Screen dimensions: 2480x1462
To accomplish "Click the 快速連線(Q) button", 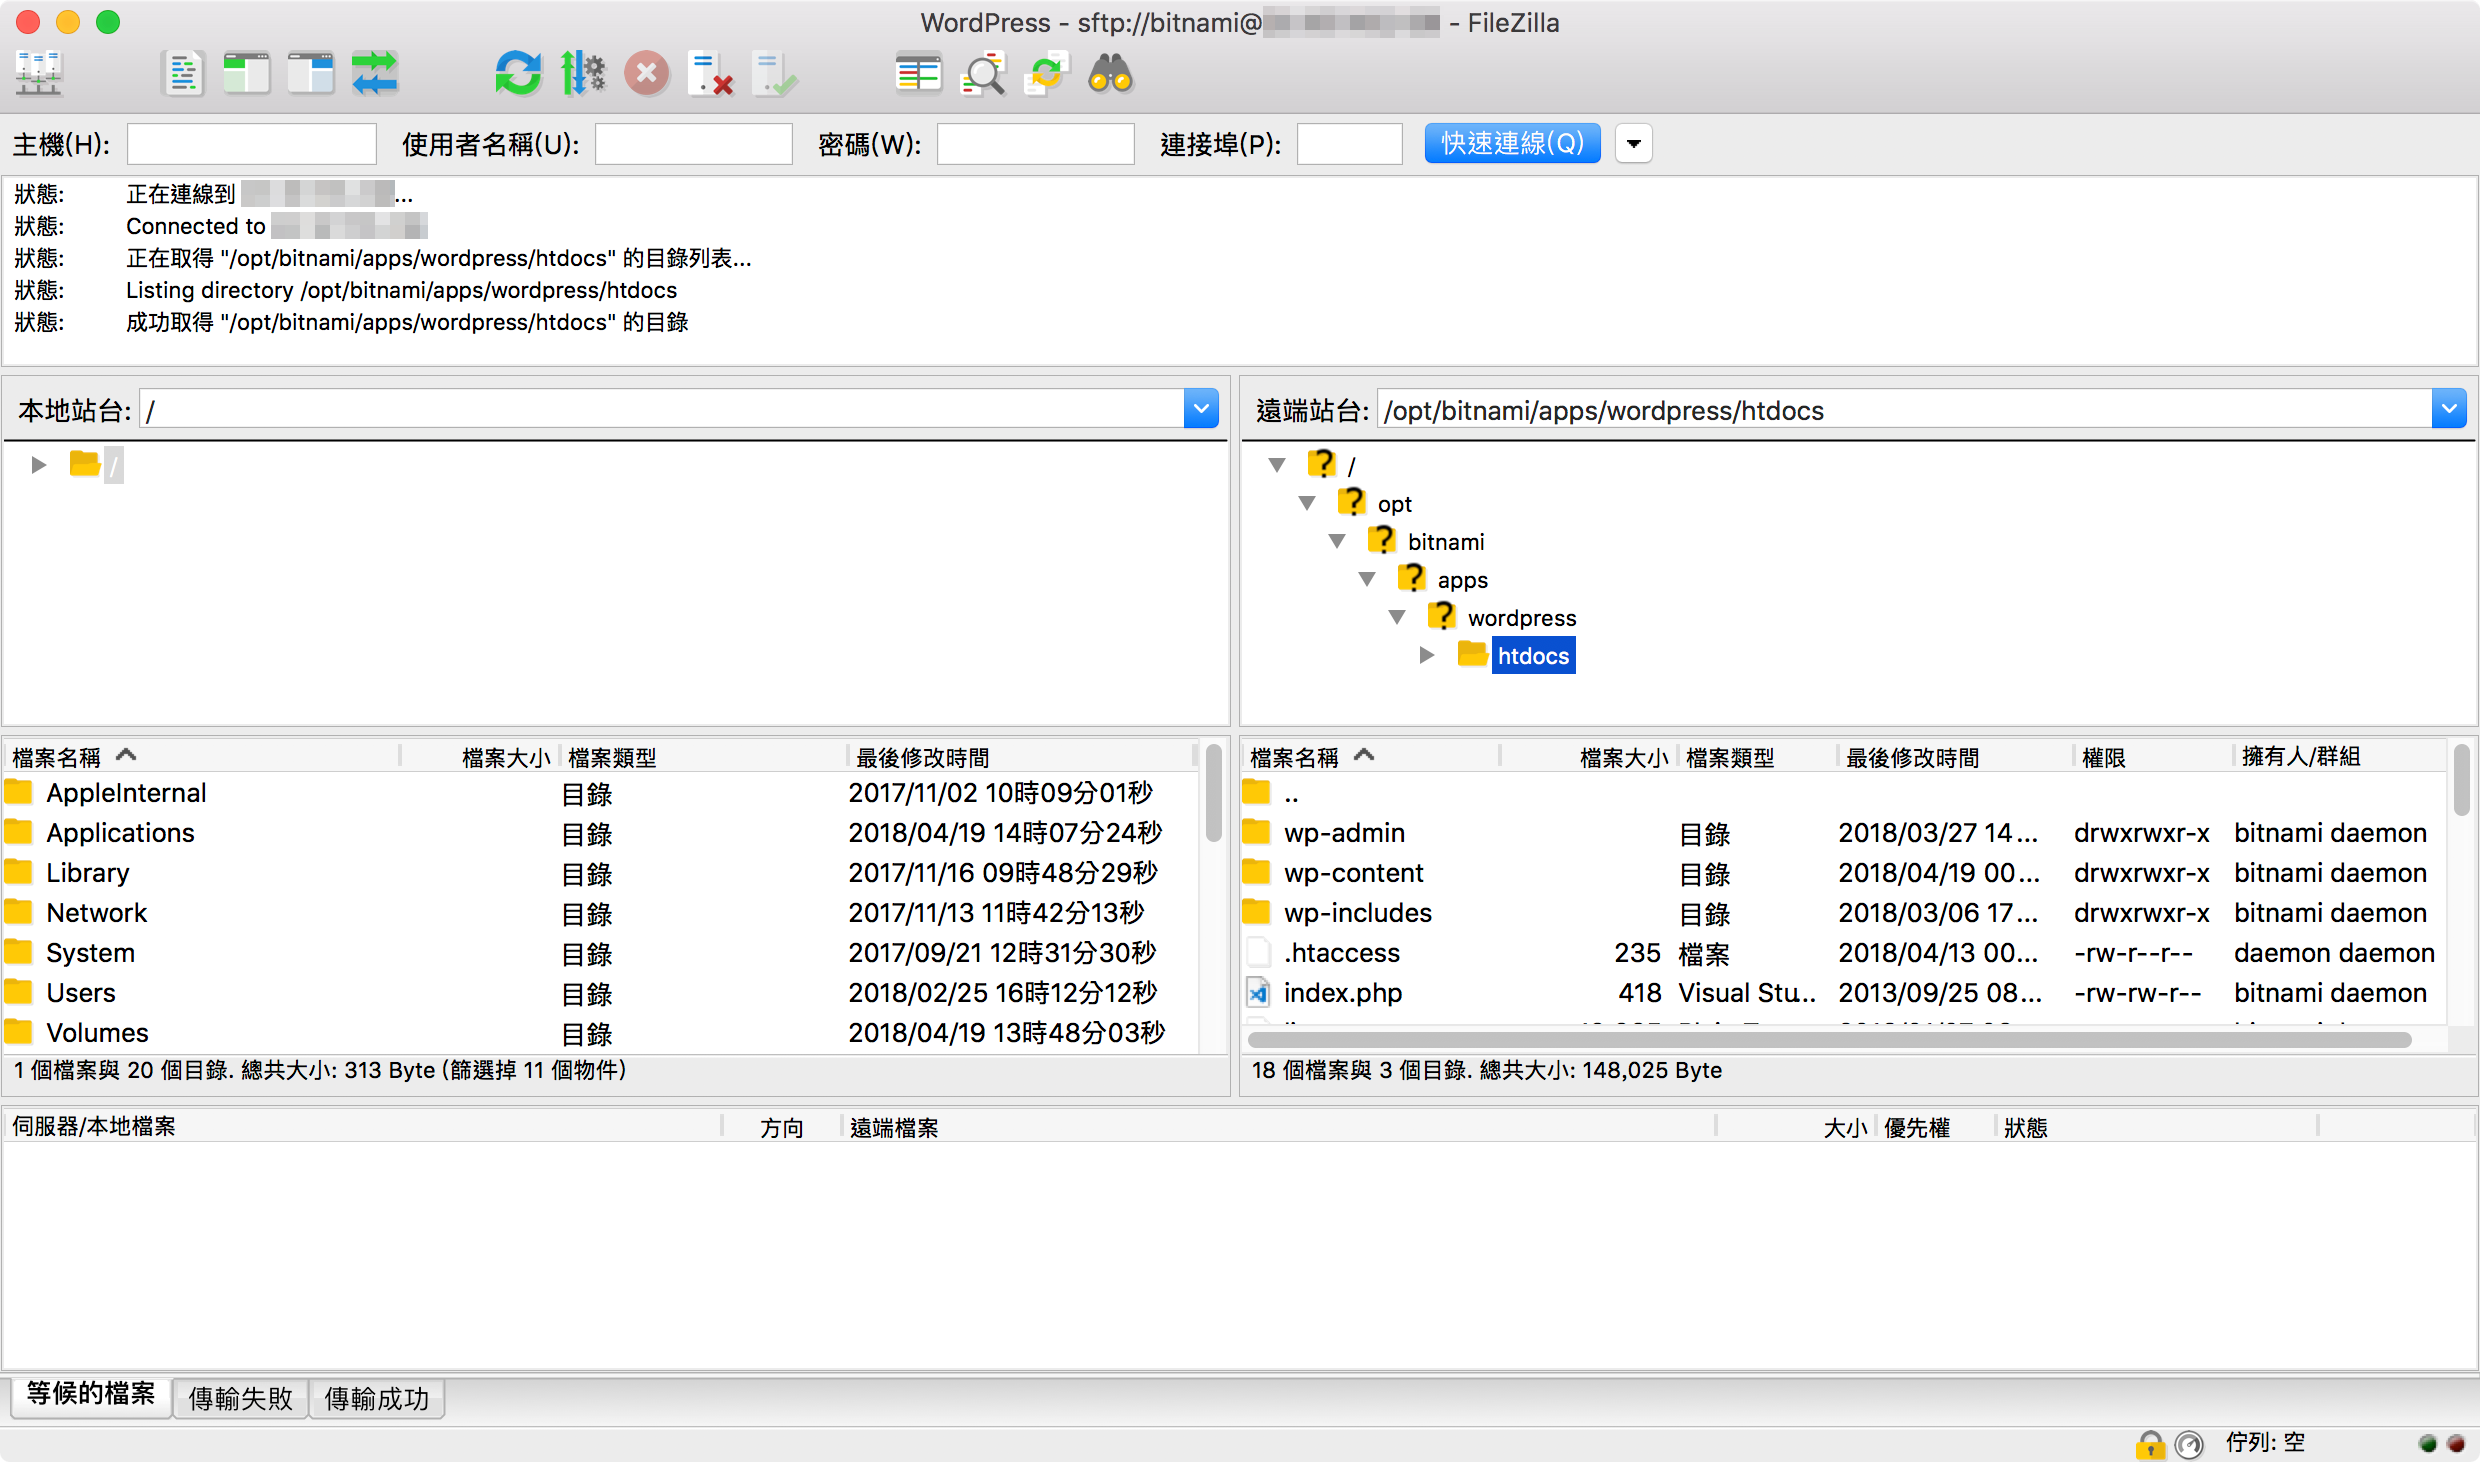I will (x=1512, y=143).
